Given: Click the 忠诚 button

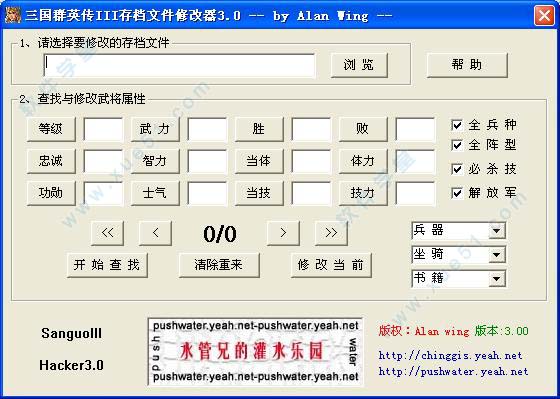Looking at the screenshot, I should (51, 161).
